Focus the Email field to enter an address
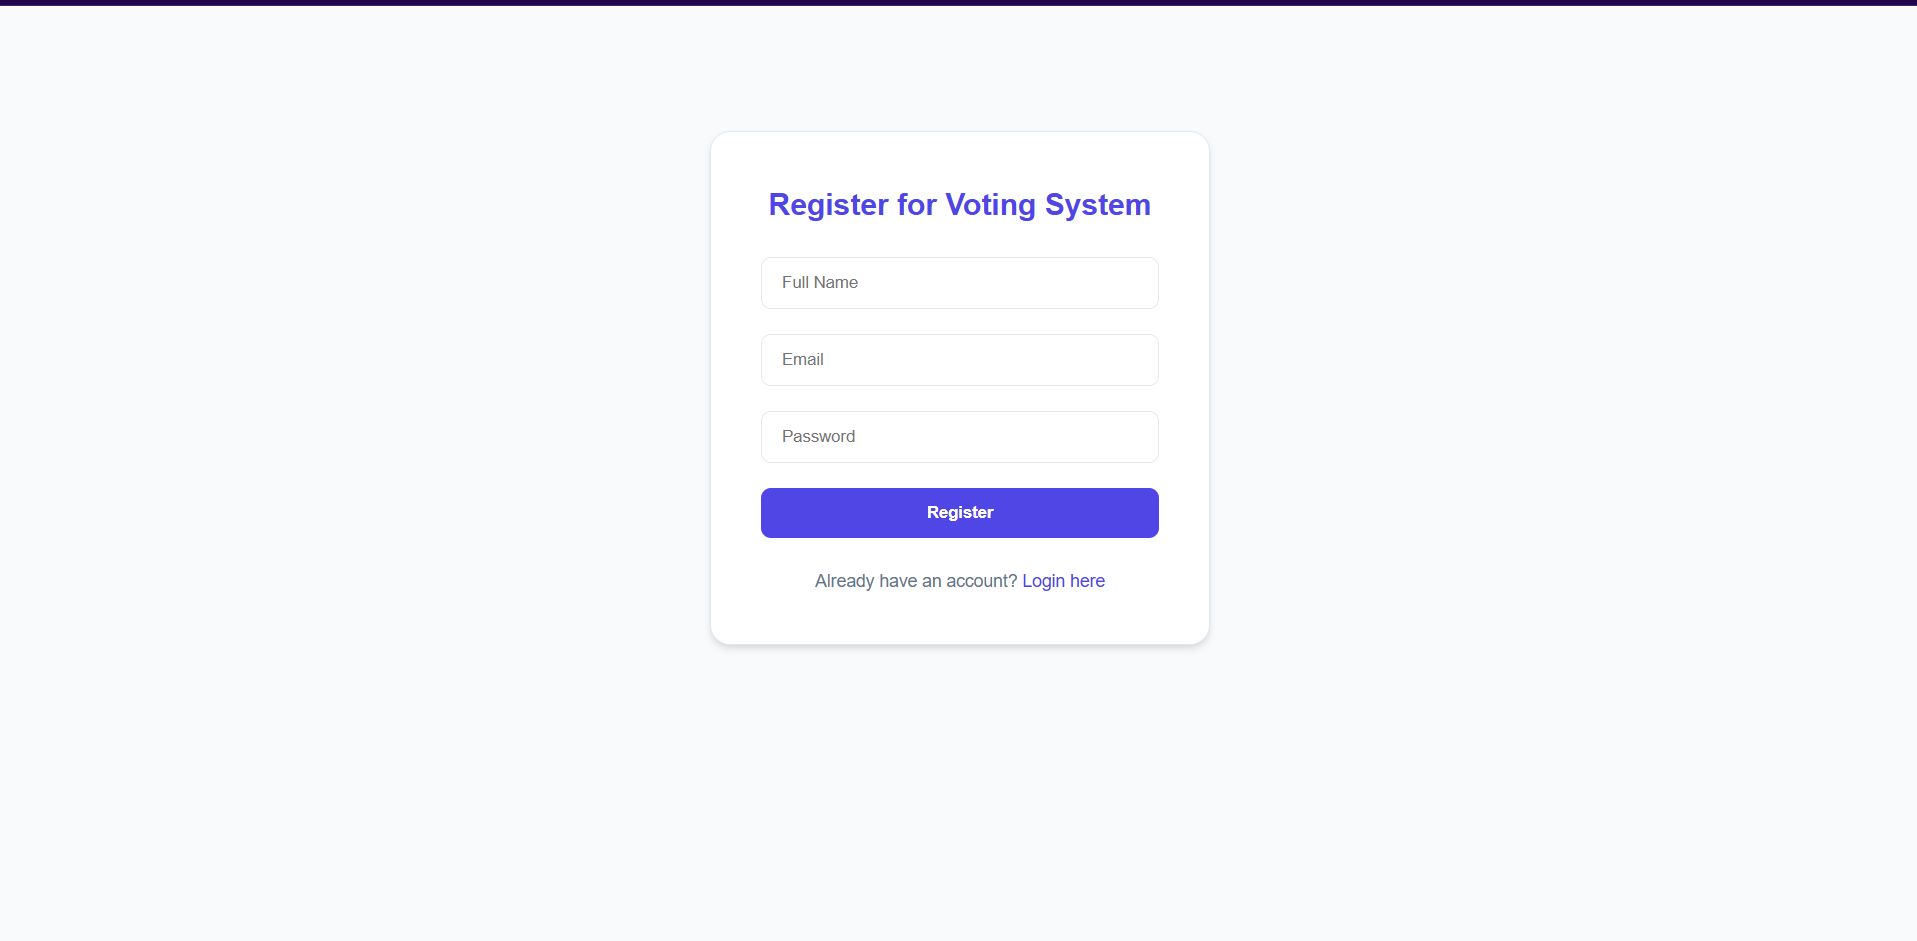 tap(959, 360)
